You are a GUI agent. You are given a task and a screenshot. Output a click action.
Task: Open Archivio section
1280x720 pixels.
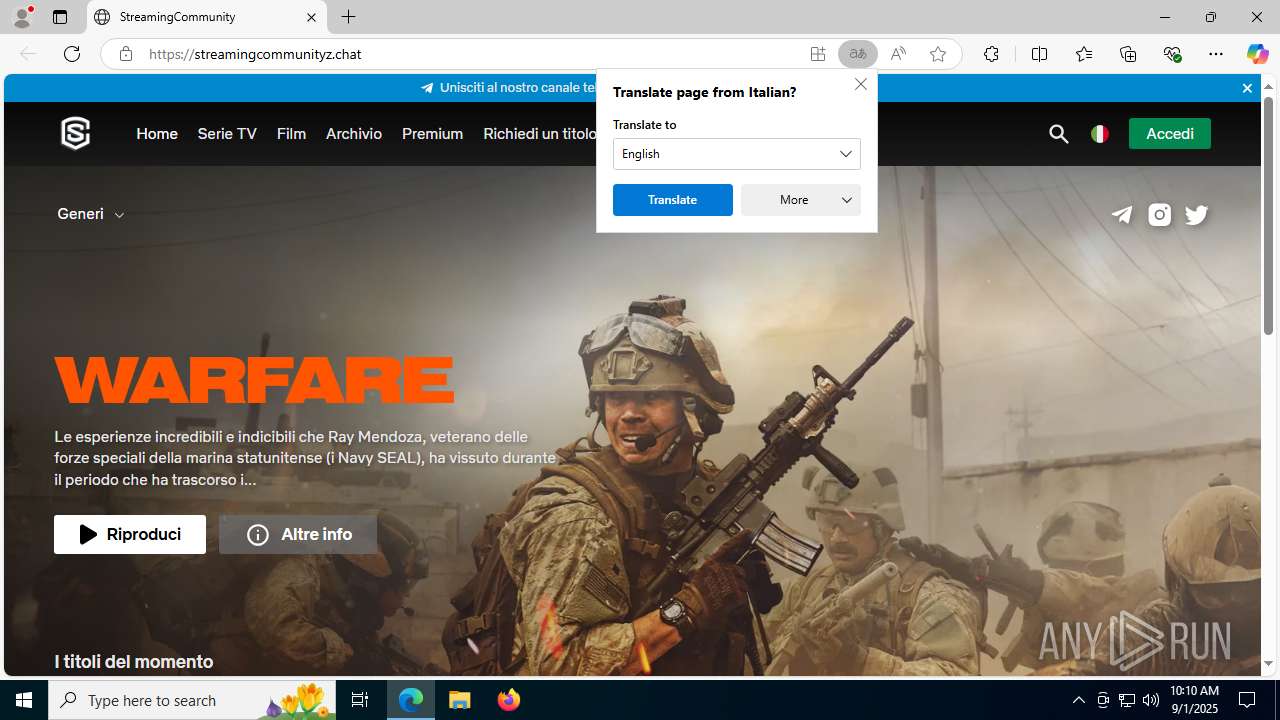[x=354, y=133]
